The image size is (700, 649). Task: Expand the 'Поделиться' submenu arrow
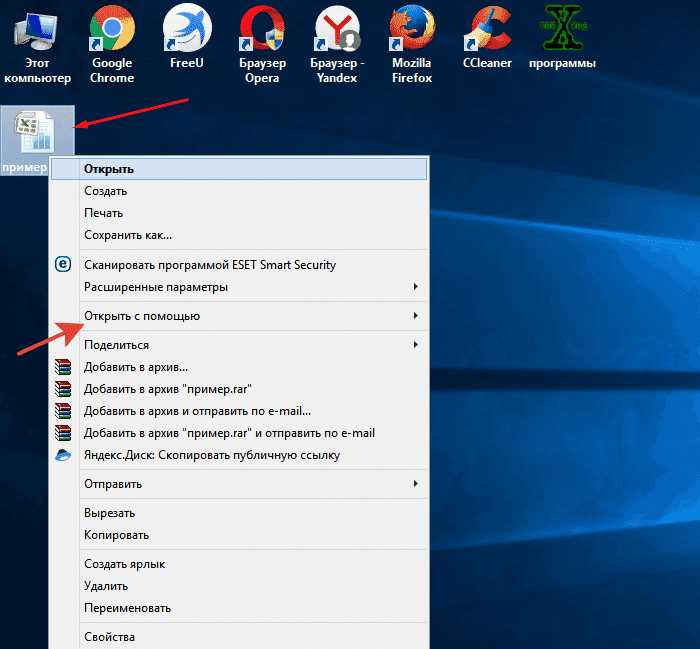click(415, 345)
